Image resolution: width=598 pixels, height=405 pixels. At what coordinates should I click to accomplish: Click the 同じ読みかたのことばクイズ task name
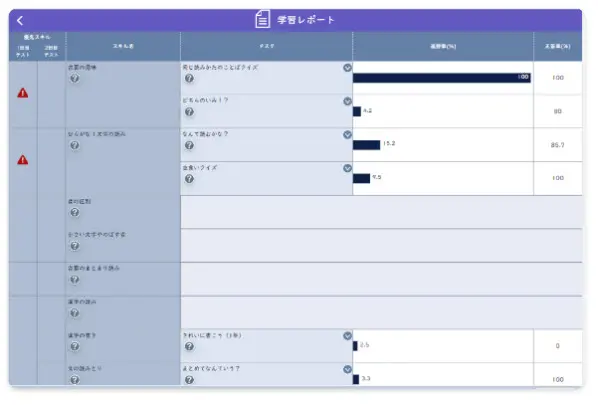pos(220,68)
